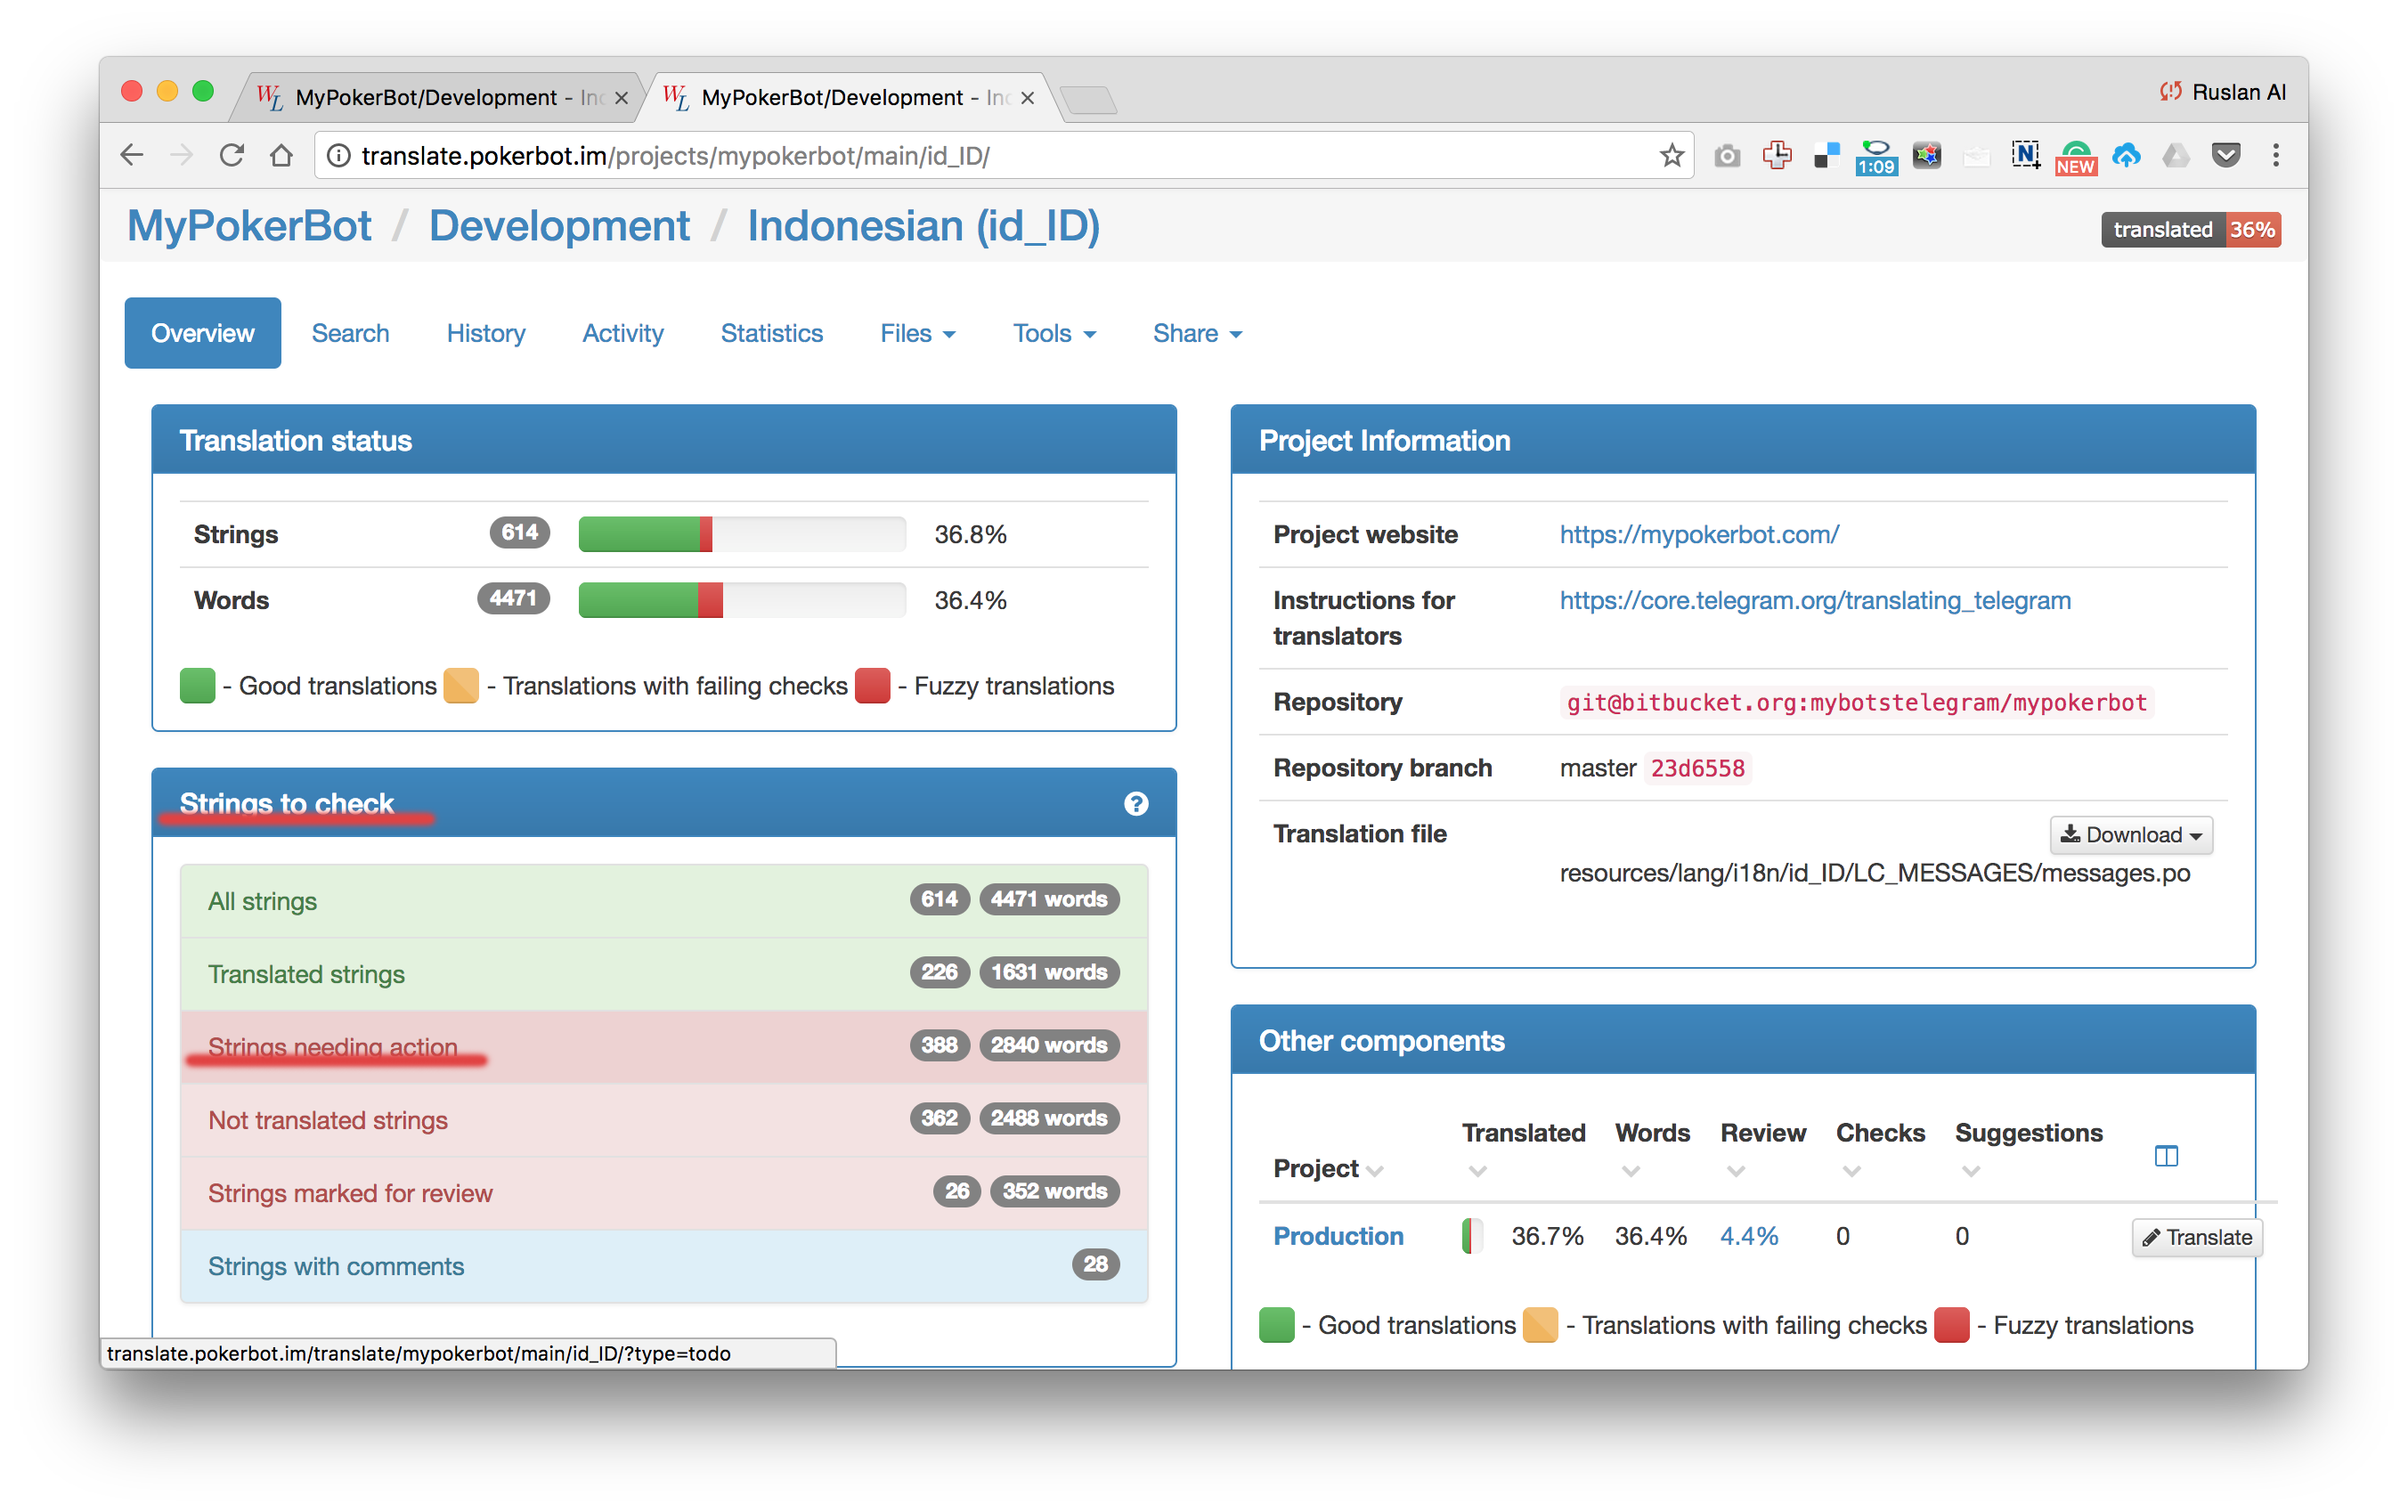Open the camera screenshot extension
Screen dimensions: 2408x1512
[1727, 156]
